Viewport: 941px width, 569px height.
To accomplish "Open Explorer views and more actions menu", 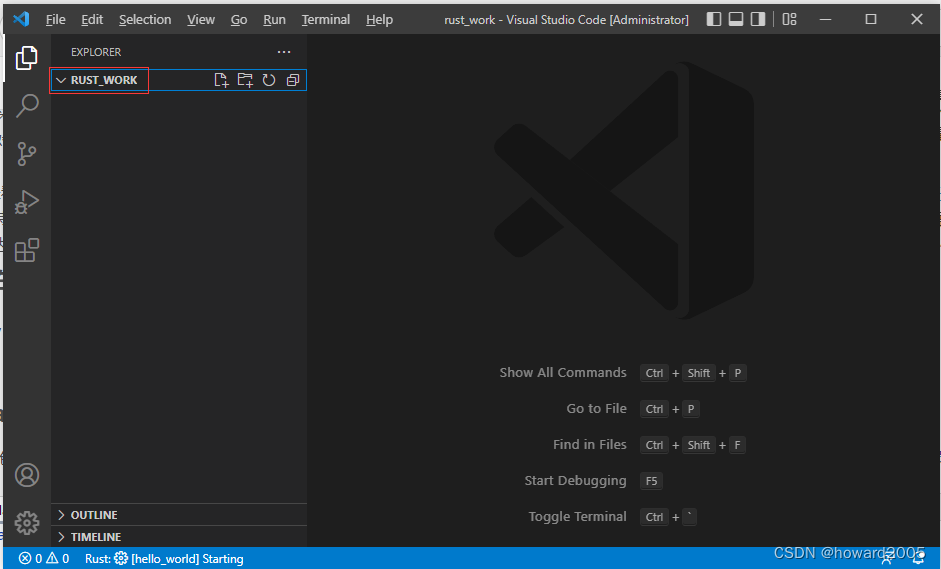I will [x=284, y=52].
